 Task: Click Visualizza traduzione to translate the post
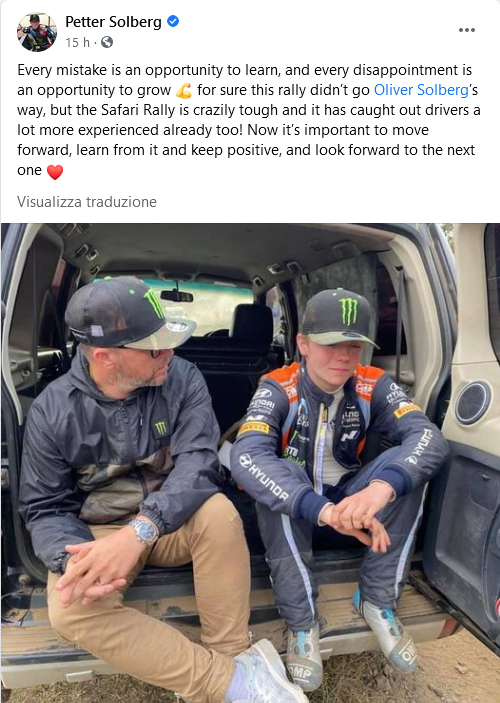click(x=87, y=202)
